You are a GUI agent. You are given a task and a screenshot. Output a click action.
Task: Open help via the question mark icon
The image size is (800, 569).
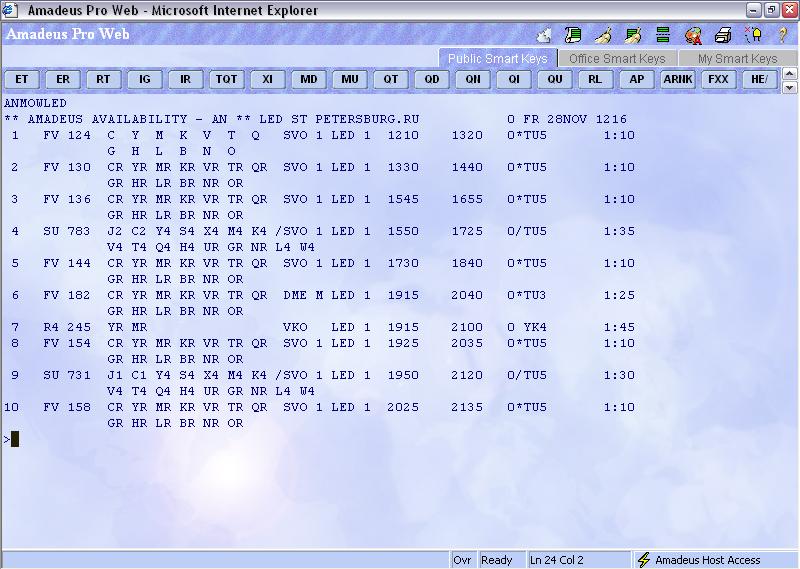tap(783, 35)
